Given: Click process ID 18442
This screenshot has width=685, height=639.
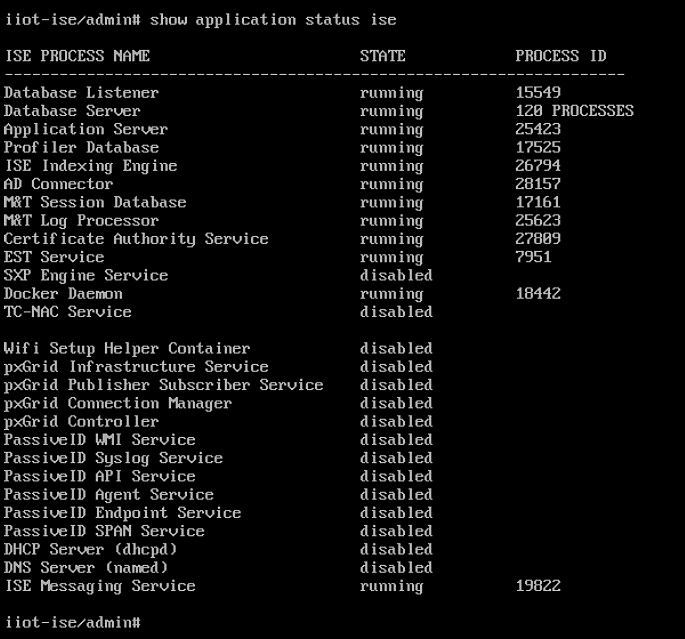Looking at the screenshot, I should pos(538,294).
